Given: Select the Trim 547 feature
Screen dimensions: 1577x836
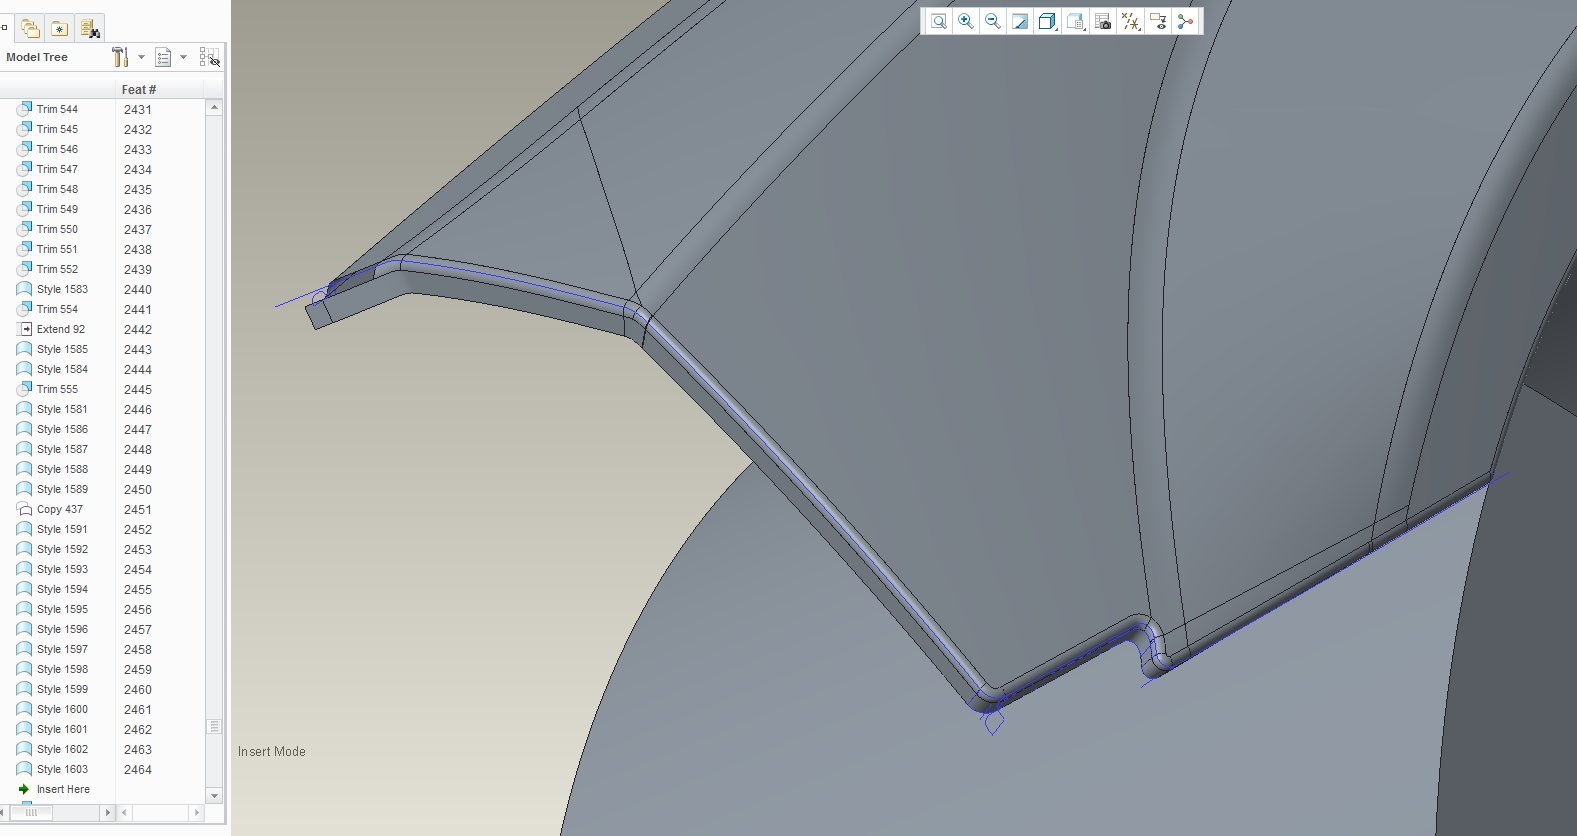Looking at the screenshot, I should pyautogui.click(x=57, y=169).
